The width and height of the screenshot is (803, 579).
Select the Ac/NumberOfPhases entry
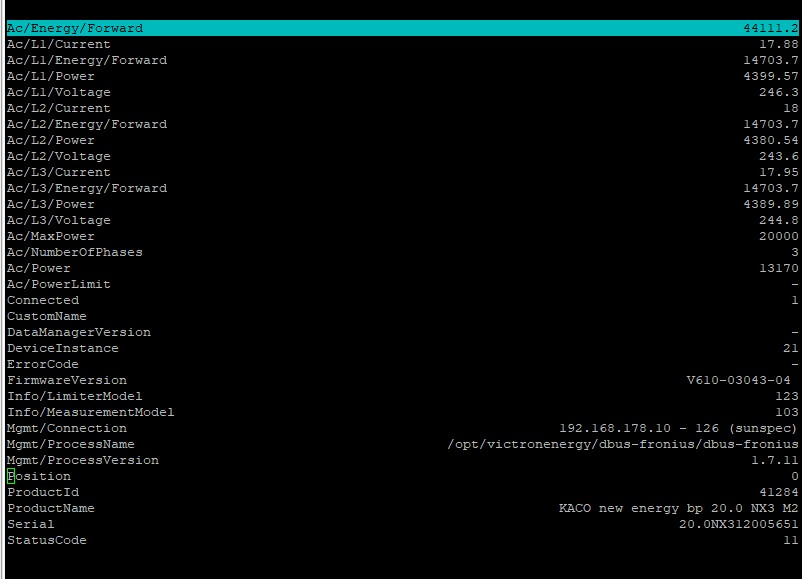[402, 252]
